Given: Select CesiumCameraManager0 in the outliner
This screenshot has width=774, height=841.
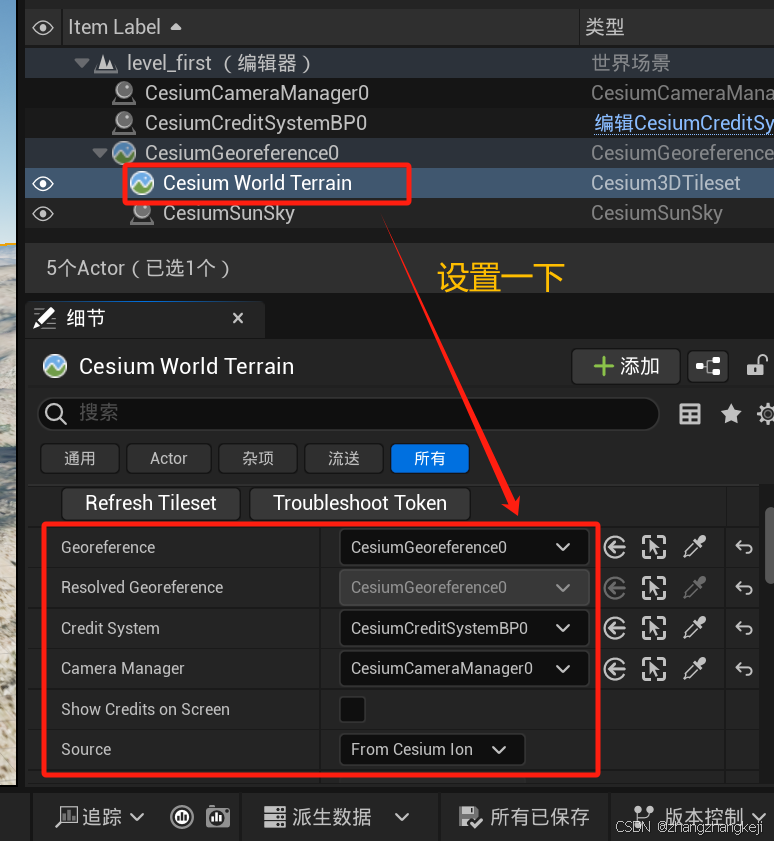Looking at the screenshot, I should [x=256, y=93].
